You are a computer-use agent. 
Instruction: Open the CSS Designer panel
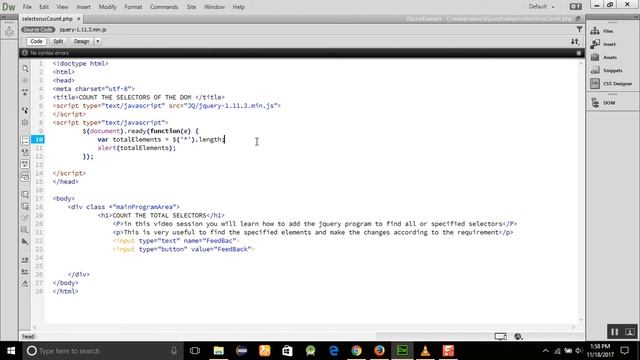click(x=611, y=84)
